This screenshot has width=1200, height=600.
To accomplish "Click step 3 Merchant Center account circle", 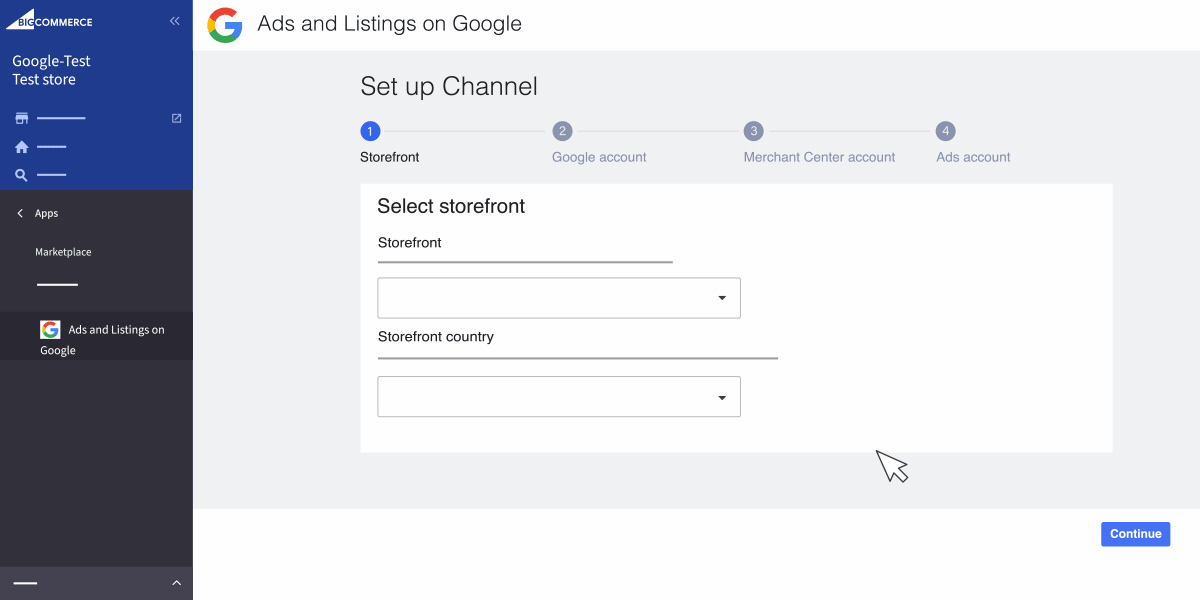I will (x=753, y=130).
